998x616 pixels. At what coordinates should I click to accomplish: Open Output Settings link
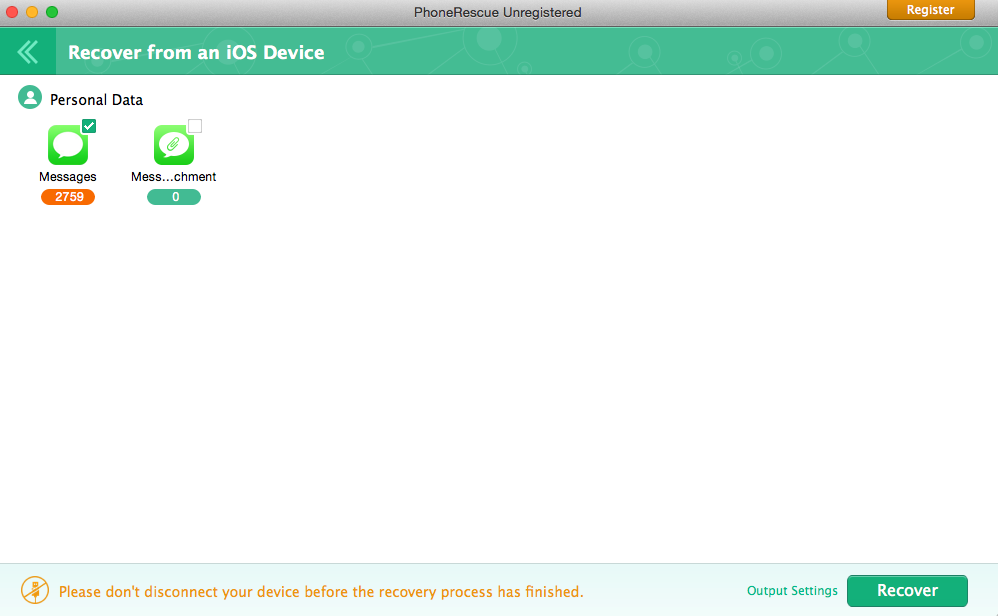click(792, 591)
